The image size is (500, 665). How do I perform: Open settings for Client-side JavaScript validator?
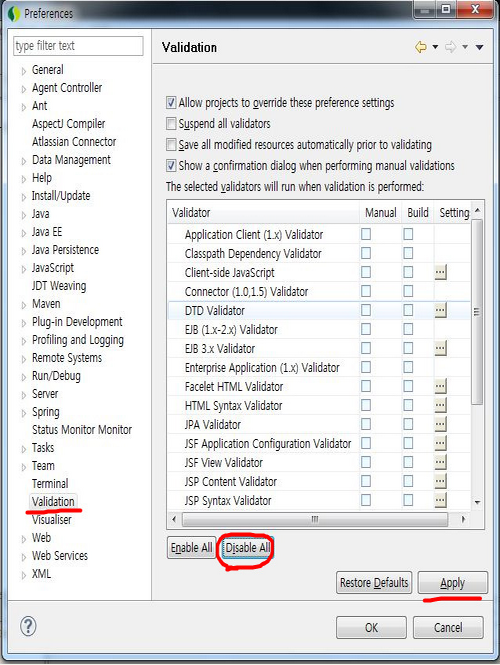pos(440,272)
